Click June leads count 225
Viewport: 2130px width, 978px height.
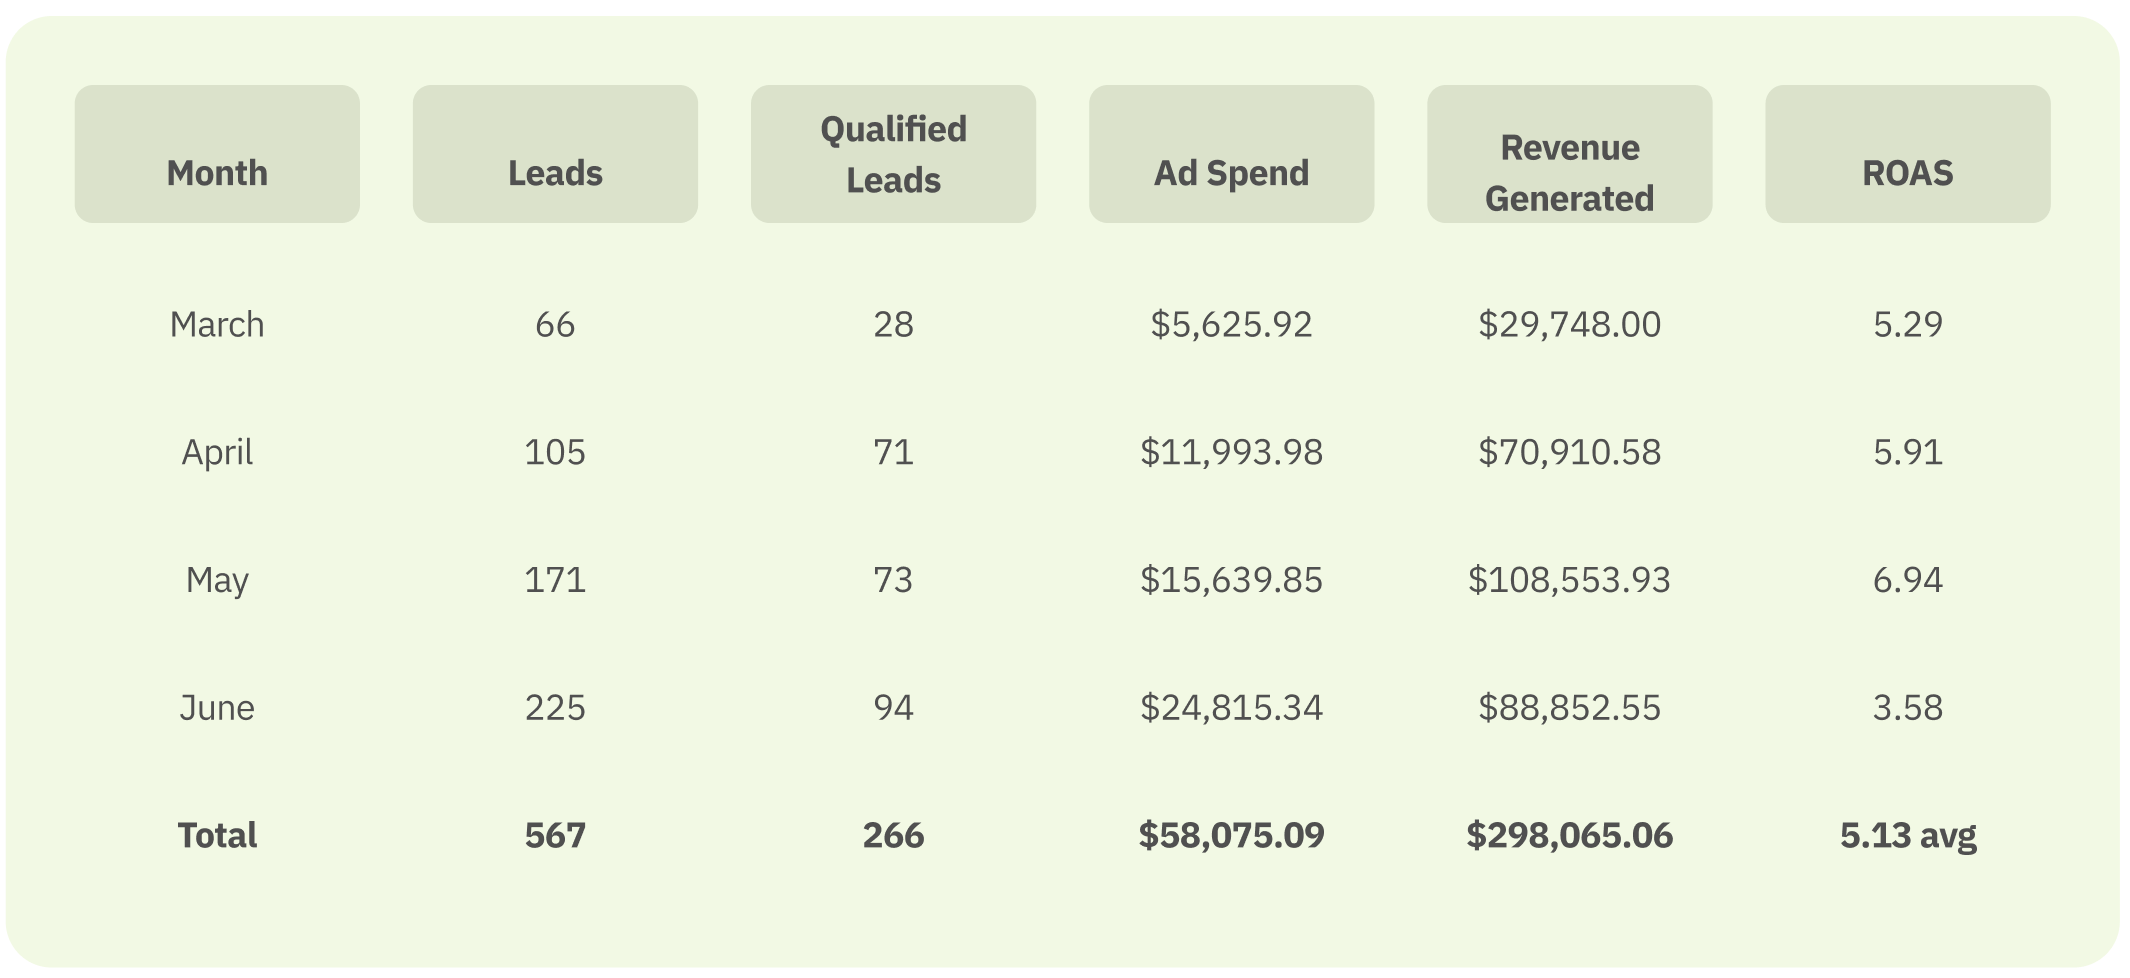click(x=555, y=708)
